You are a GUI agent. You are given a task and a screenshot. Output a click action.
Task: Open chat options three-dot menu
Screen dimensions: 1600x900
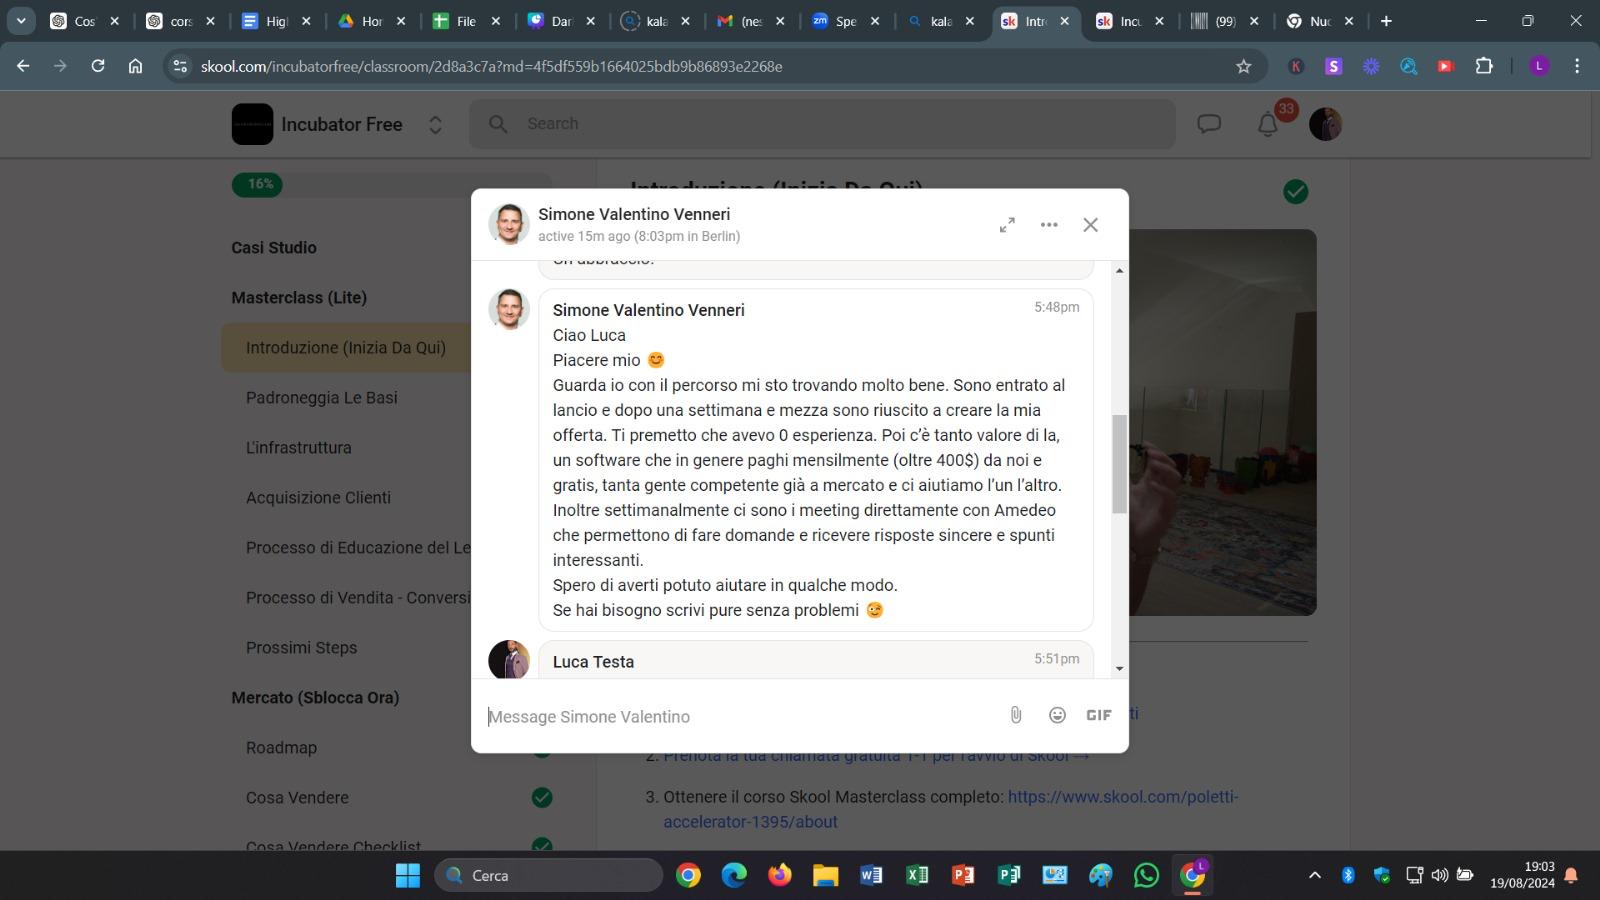[x=1049, y=225]
